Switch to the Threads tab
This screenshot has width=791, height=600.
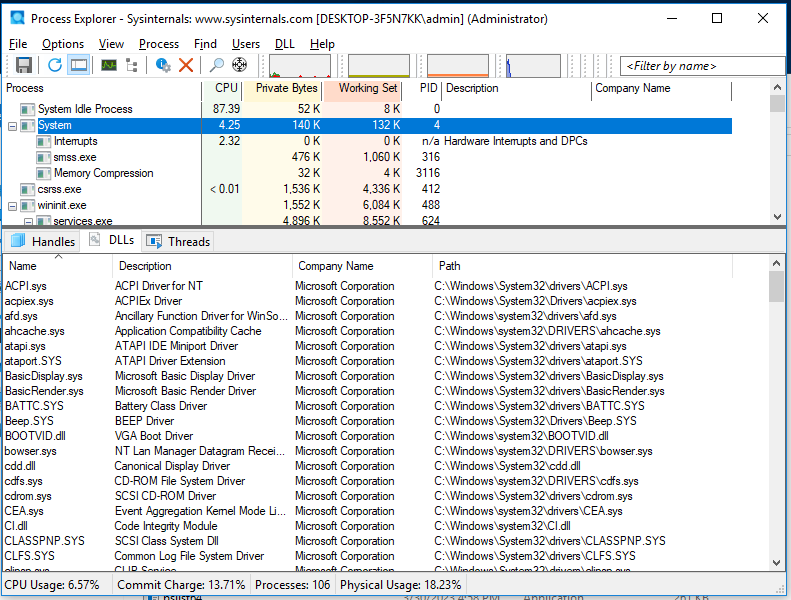coord(178,242)
